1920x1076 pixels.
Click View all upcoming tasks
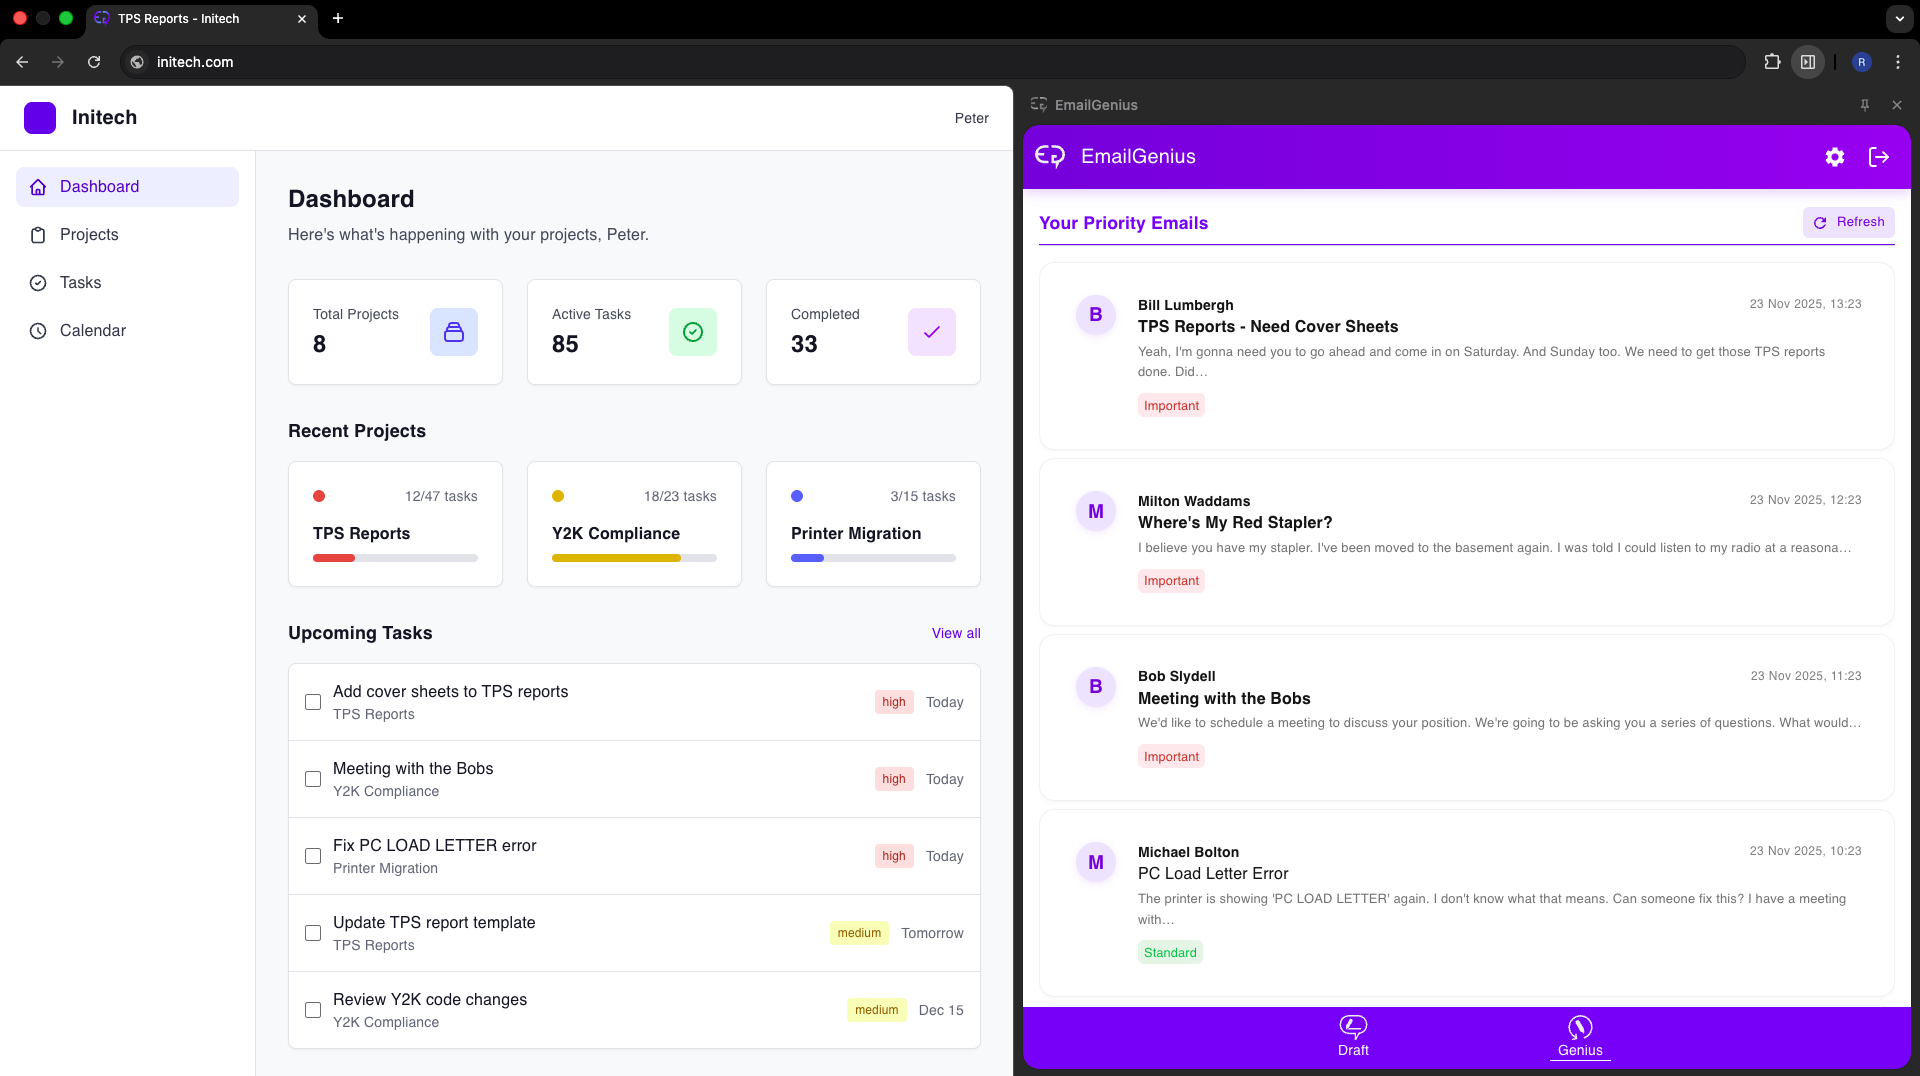point(956,633)
